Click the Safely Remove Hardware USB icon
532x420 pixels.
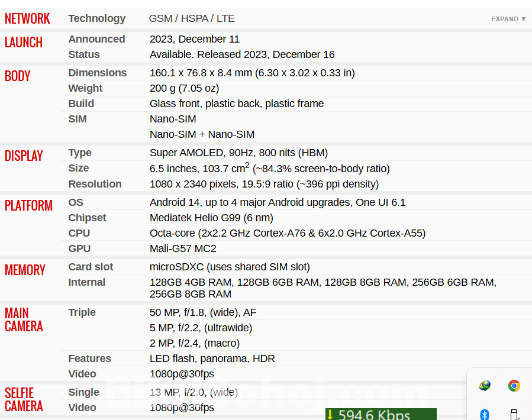[514, 415]
